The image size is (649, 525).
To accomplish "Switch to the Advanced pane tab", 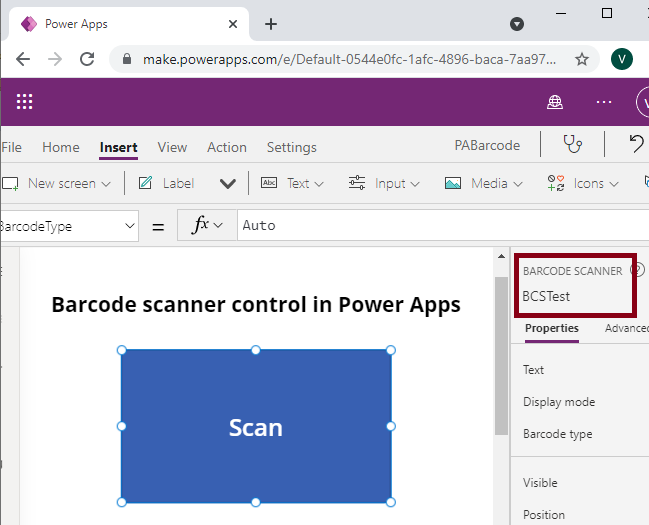I will 627,328.
